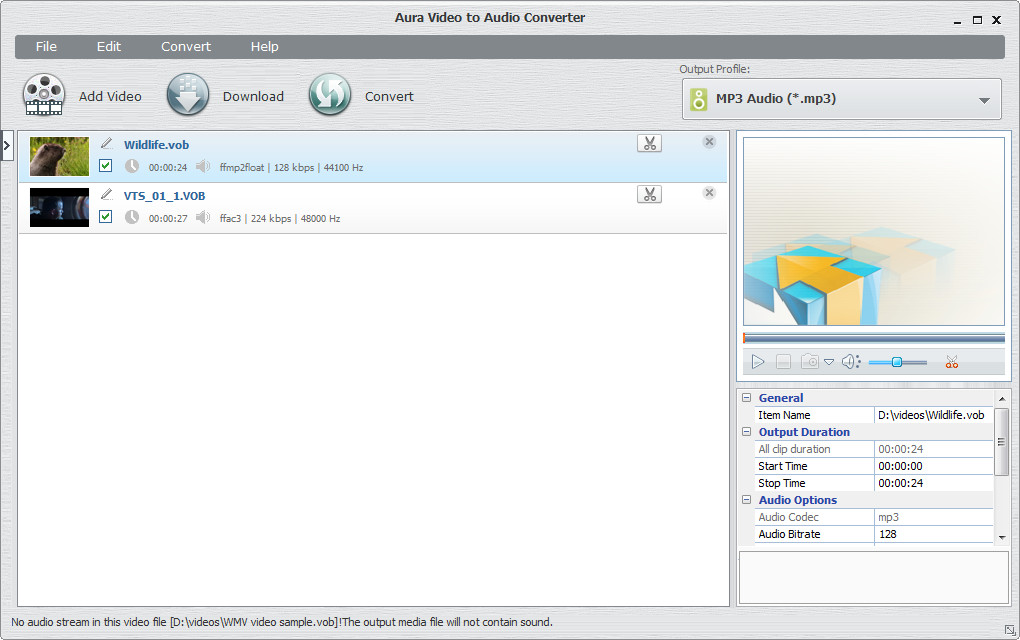Click the scissors icon under the preview player
This screenshot has width=1020, height=640.
[951, 361]
